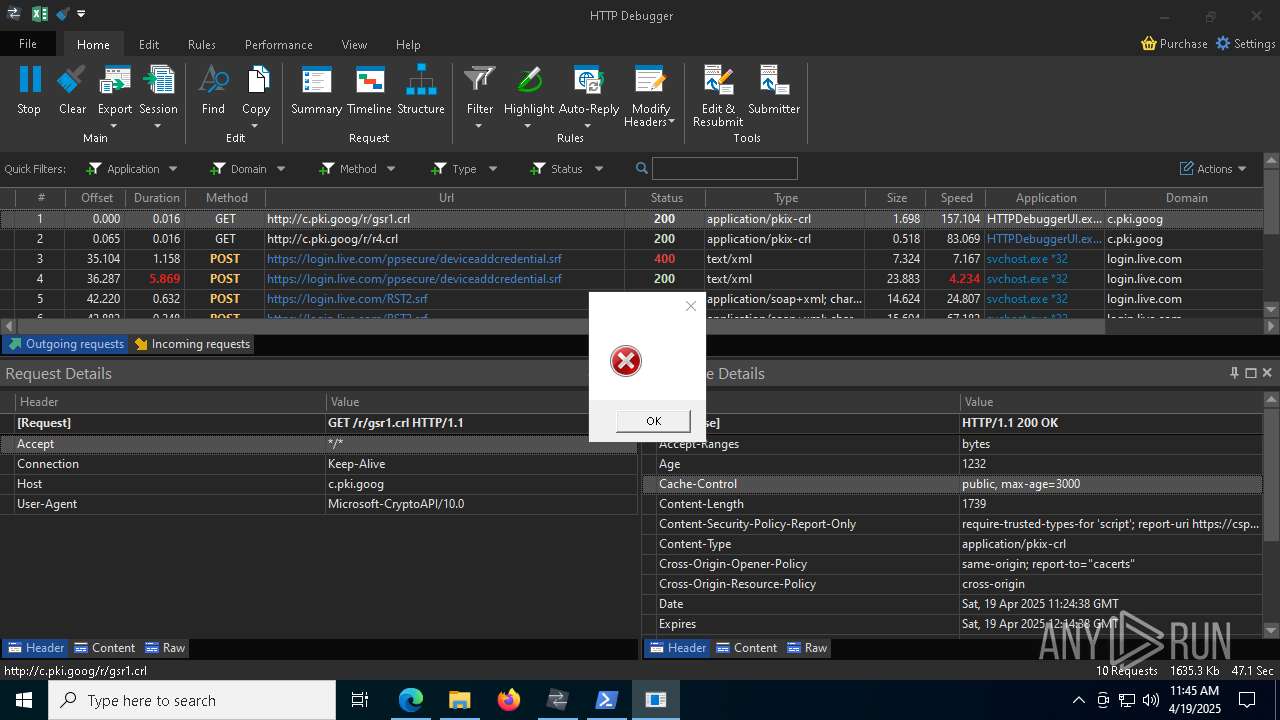Open File Explorer from the taskbar
The width and height of the screenshot is (1280, 720).
click(460, 700)
